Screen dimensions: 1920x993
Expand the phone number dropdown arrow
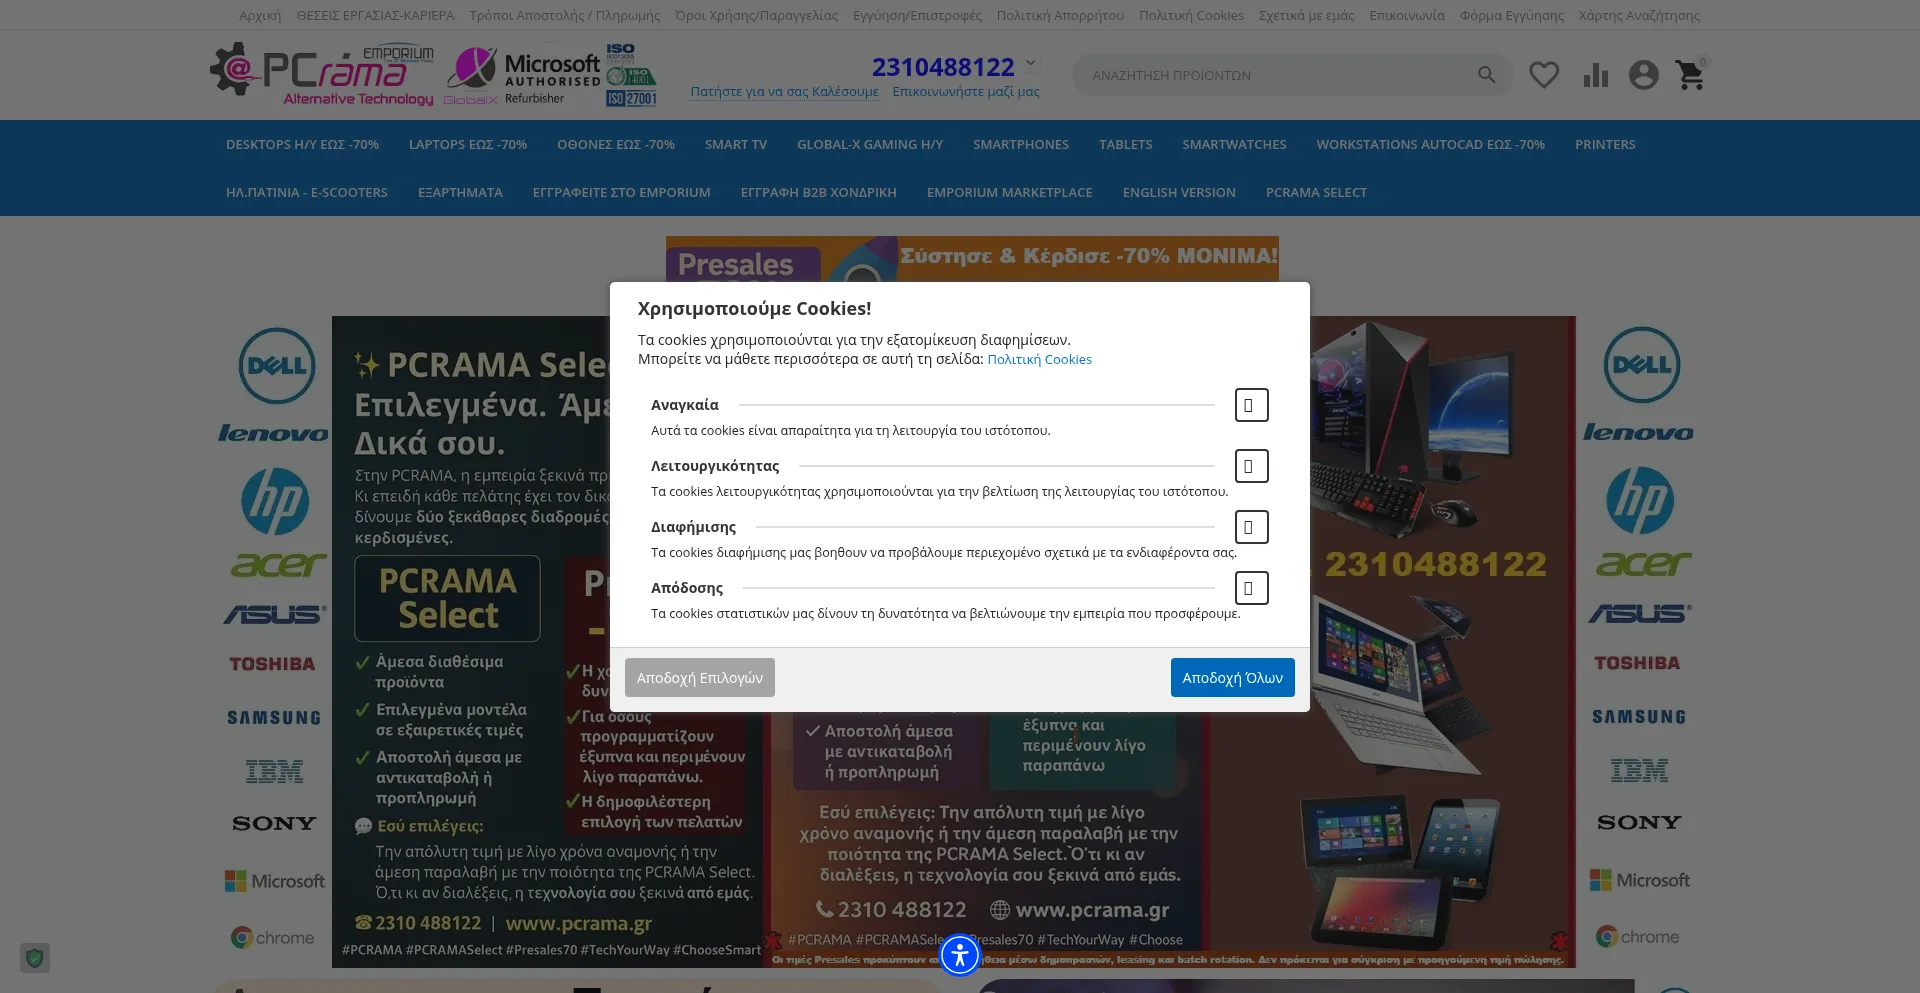pyautogui.click(x=1031, y=63)
